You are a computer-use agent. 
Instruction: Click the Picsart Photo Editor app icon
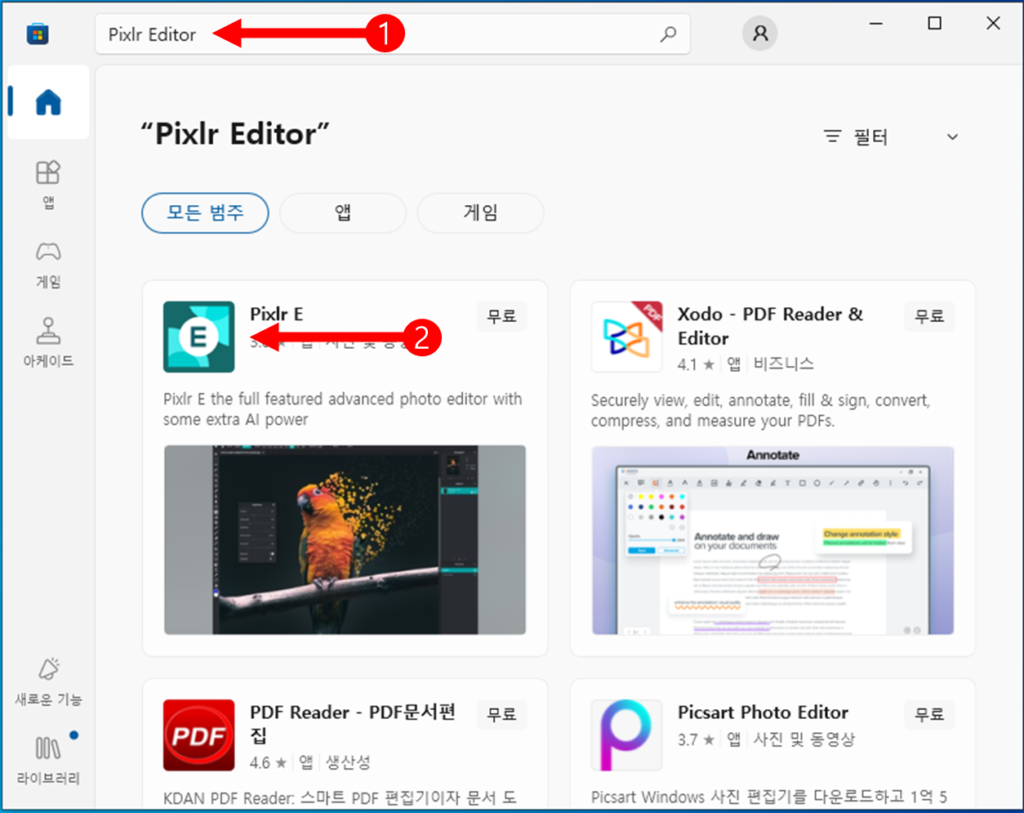click(626, 735)
